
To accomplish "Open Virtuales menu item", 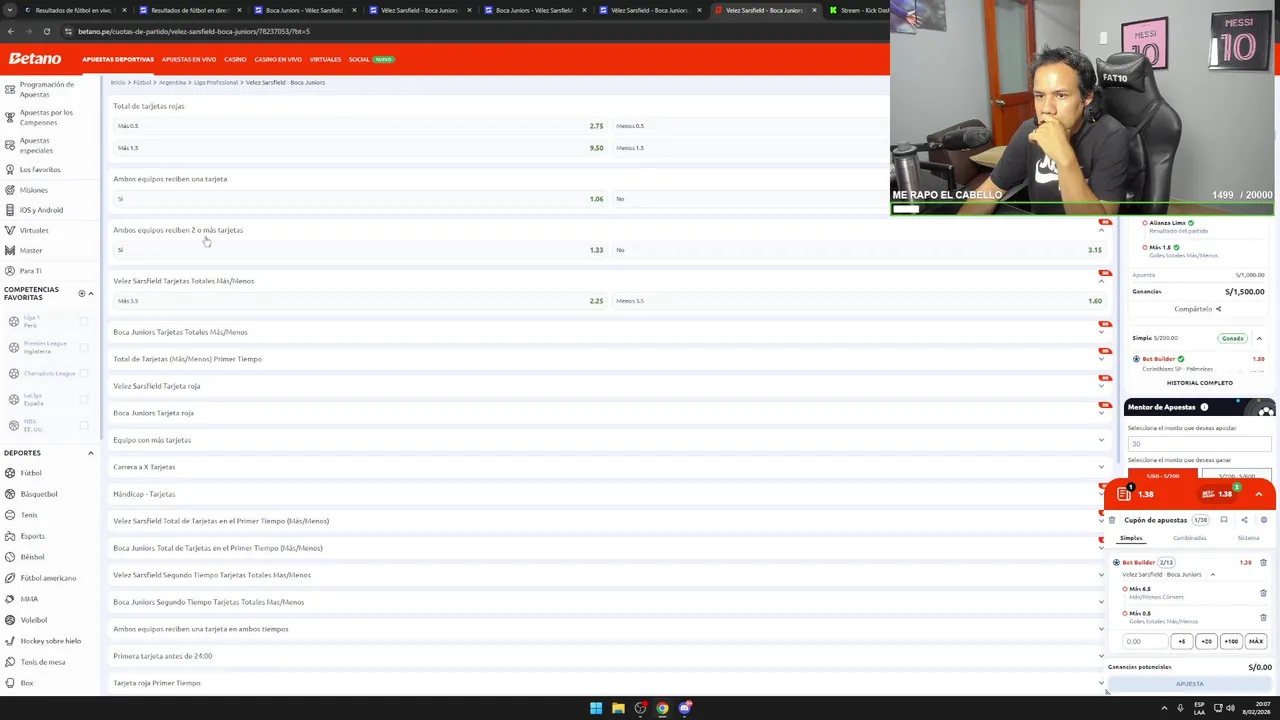I will click(x=325, y=59).
